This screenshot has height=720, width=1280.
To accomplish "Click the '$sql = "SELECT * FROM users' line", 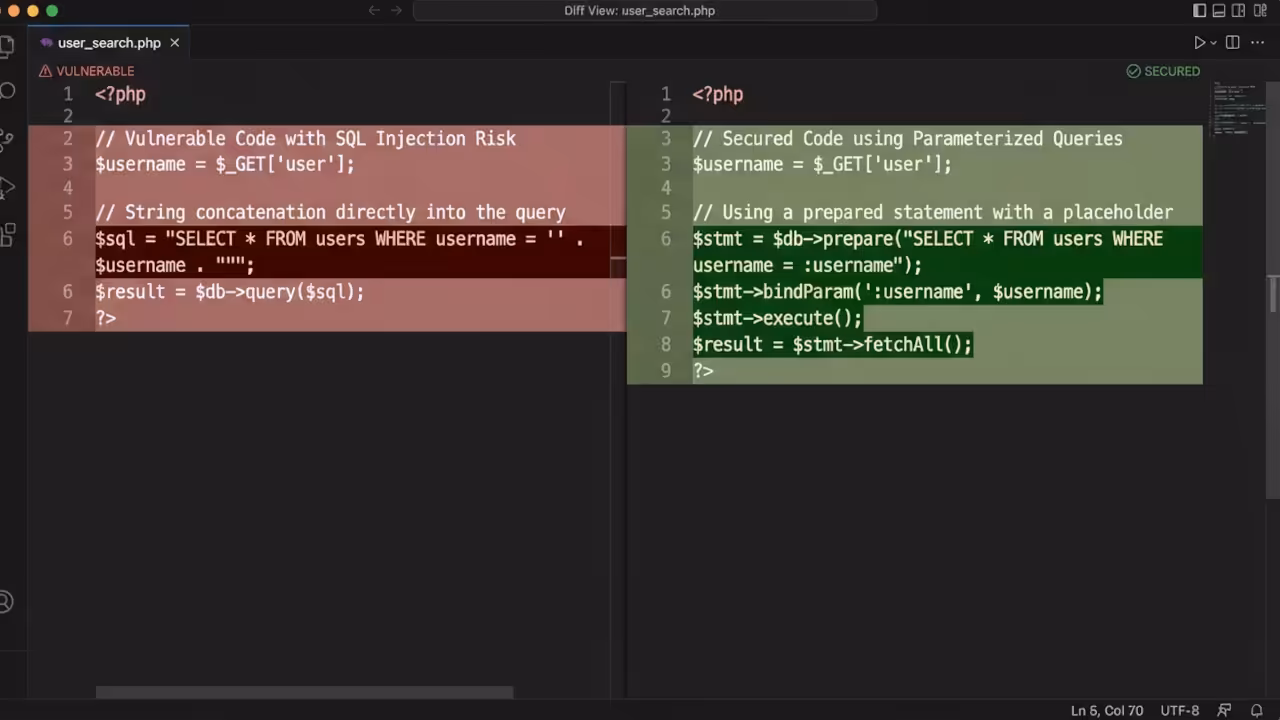I will pos(340,239).
